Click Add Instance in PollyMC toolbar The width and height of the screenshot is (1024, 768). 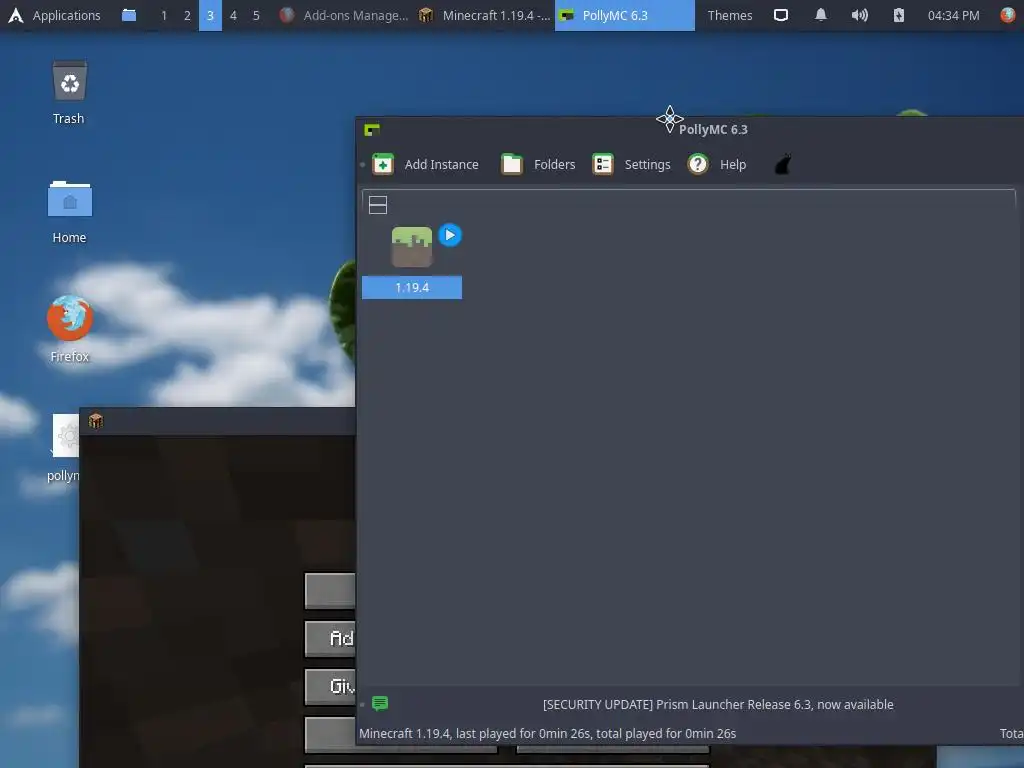(x=425, y=165)
